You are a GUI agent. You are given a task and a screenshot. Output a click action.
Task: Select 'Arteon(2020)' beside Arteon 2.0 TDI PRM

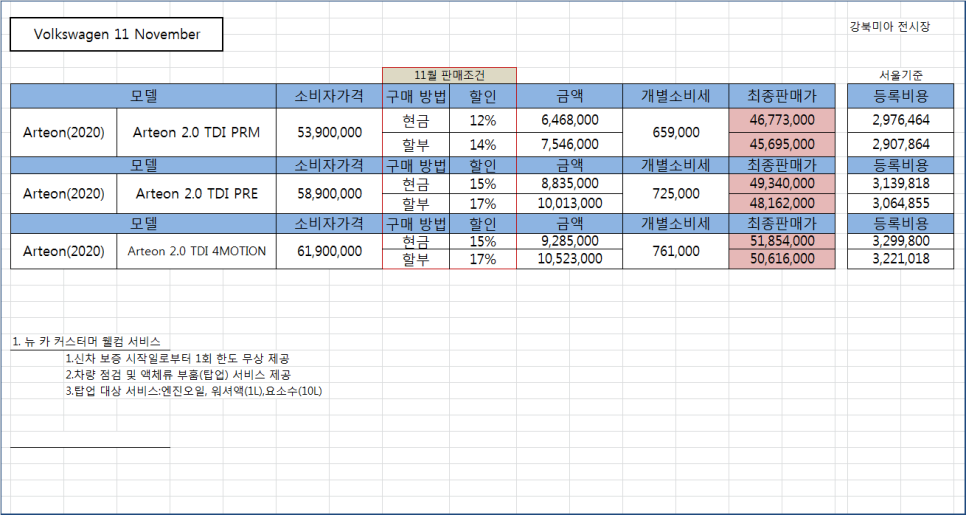pos(63,132)
